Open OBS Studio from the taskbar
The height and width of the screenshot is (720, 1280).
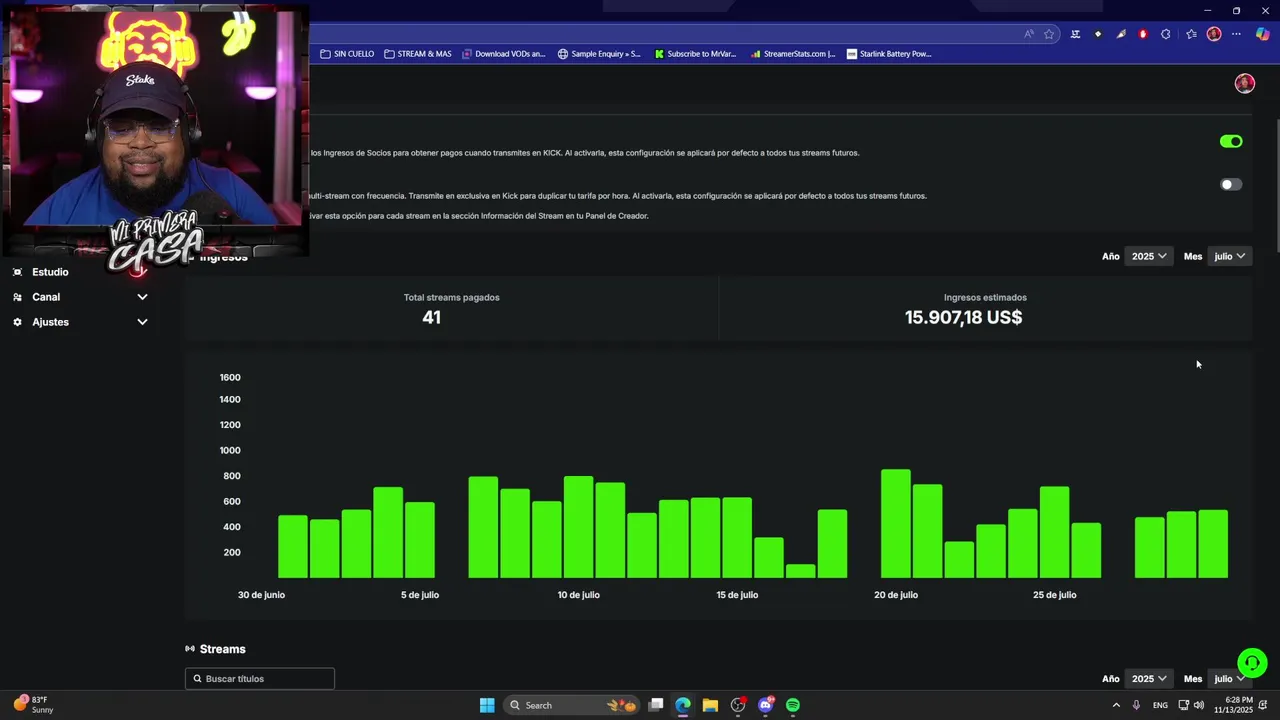(x=738, y=705)
